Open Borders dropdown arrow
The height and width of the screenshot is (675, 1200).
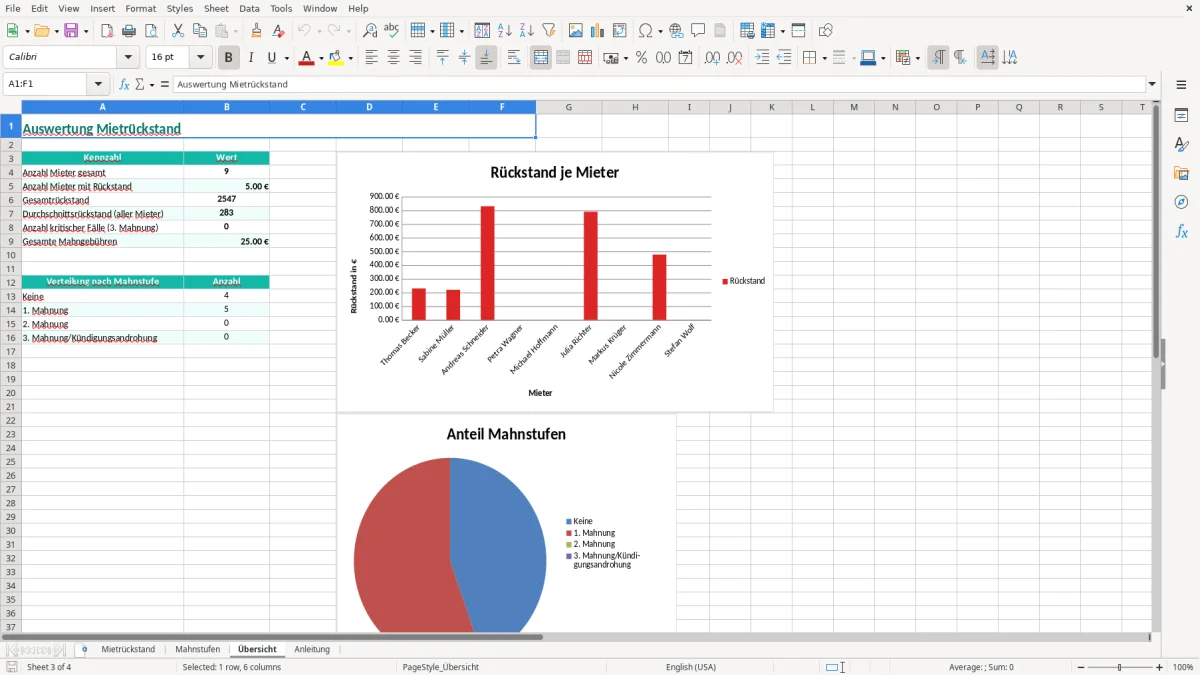(x=824, y=58)
